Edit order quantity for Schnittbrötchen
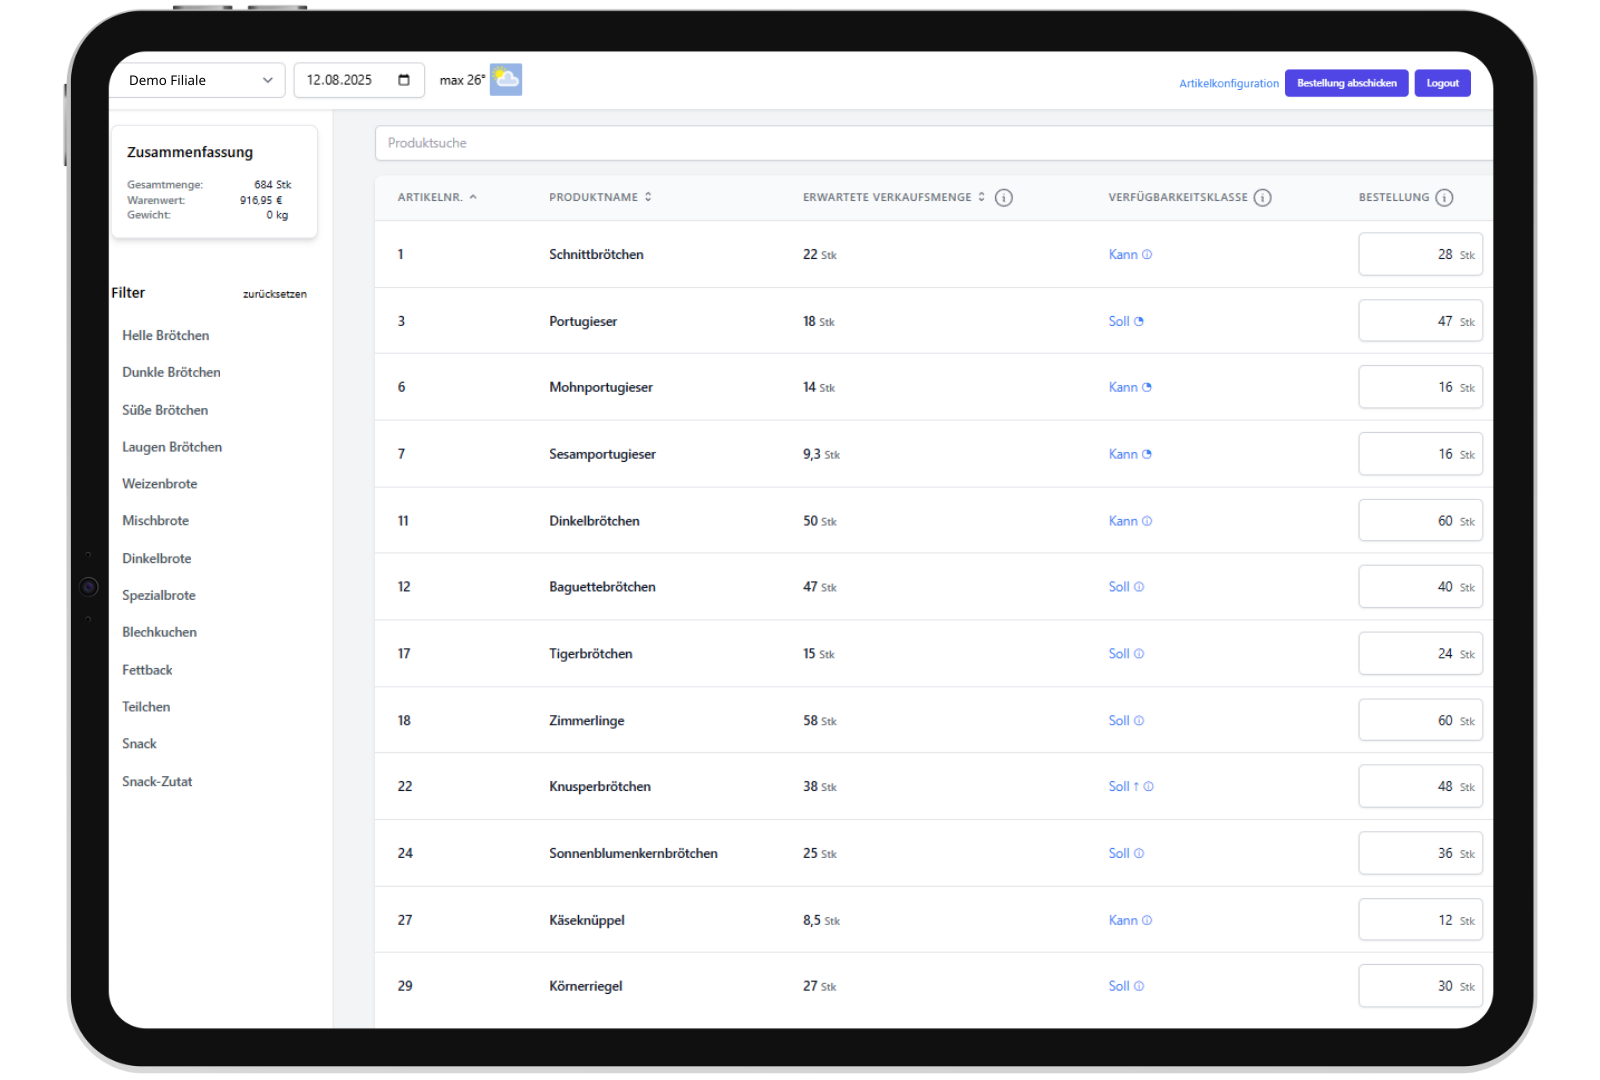The image size is (1600, 1080). click(1420, 255)
